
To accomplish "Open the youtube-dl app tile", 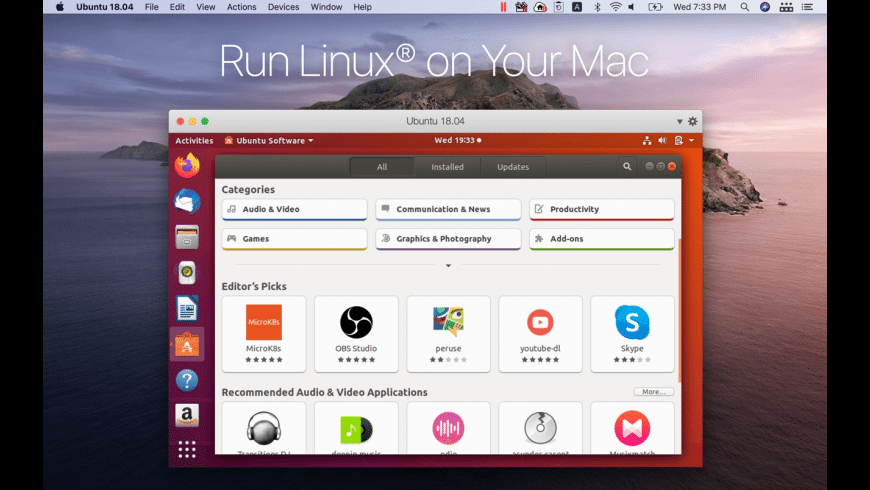I will (540, 334).
